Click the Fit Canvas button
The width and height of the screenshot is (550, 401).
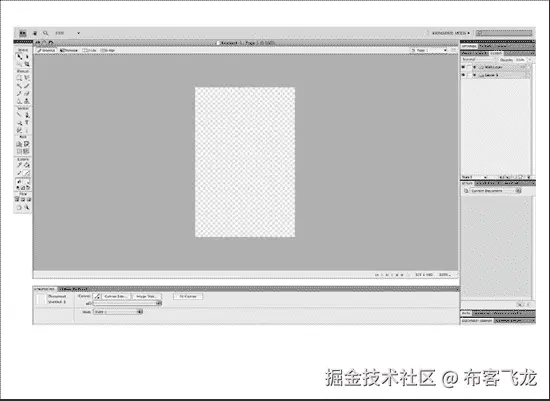click(x=188, y=296)
